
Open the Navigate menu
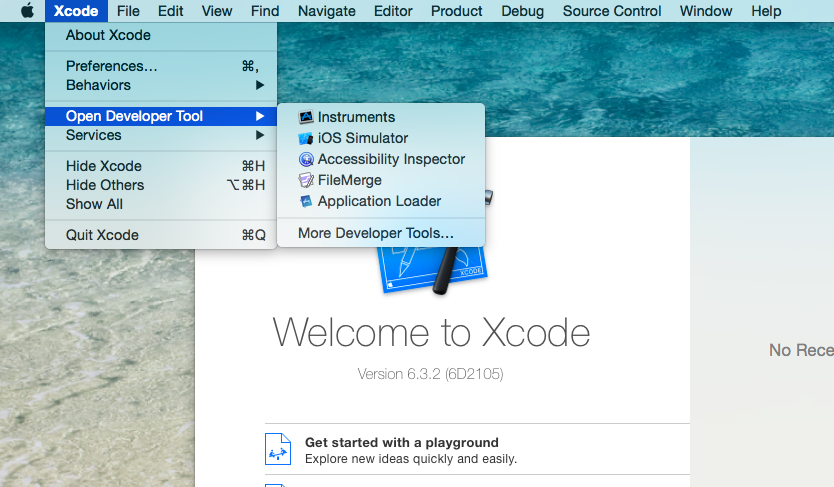tap(327, 11)
